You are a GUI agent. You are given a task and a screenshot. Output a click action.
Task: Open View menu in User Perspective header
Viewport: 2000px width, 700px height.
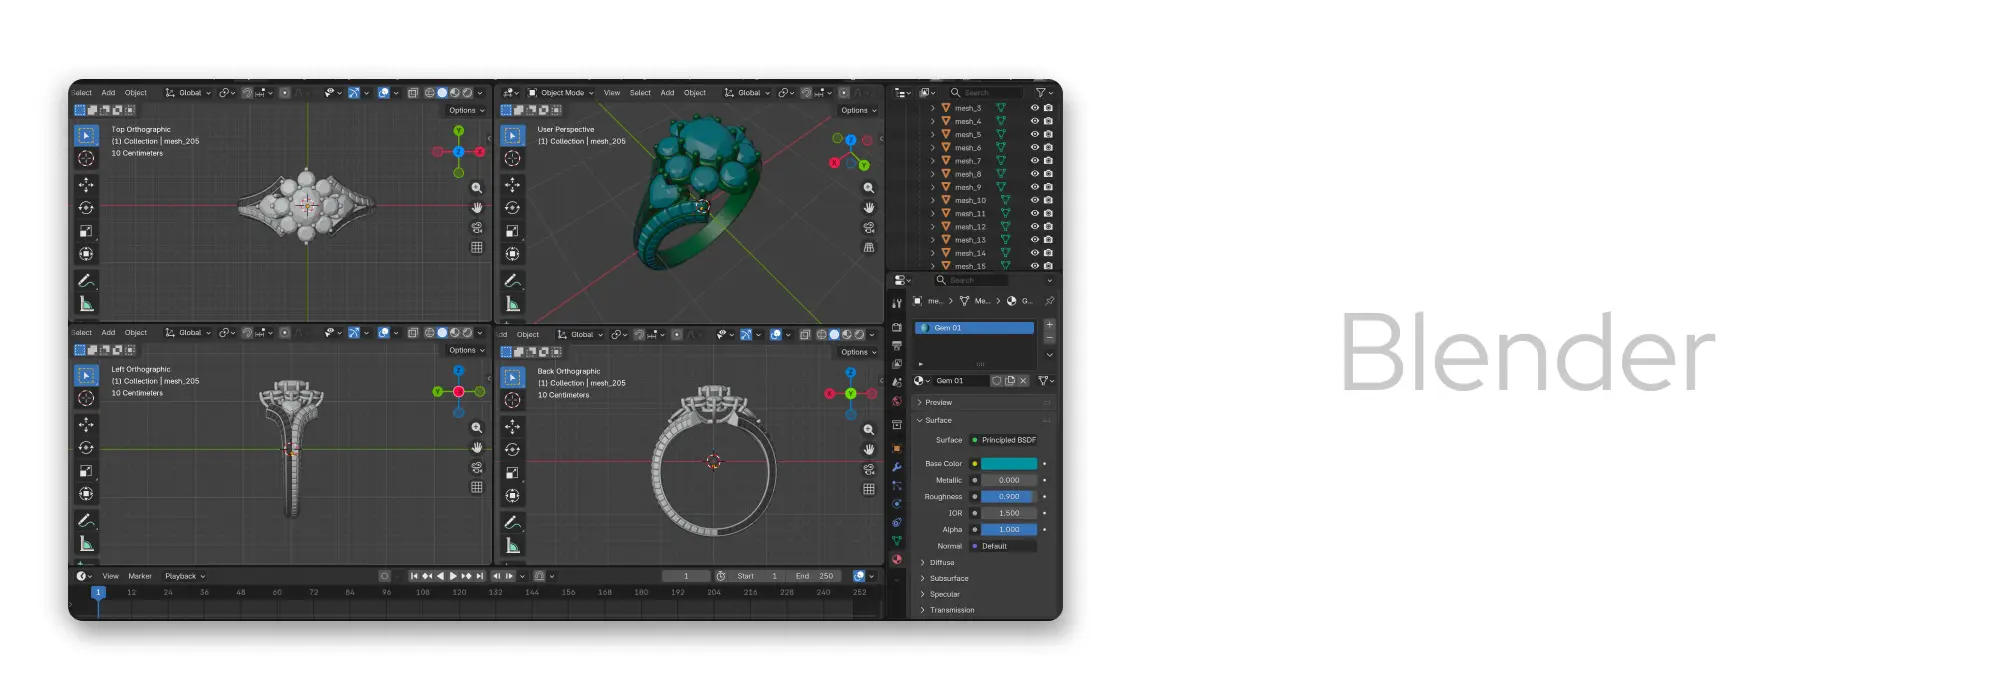612,93
